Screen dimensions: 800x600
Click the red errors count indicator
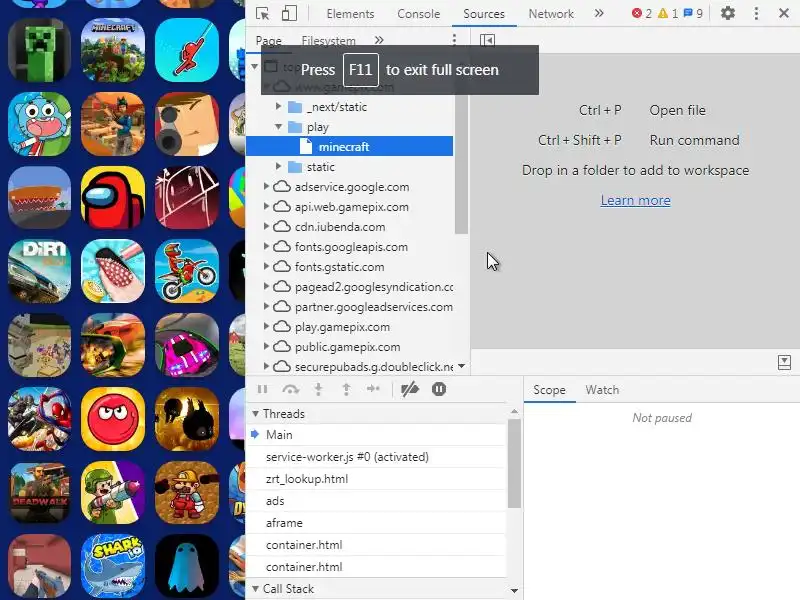click(641, 13)
